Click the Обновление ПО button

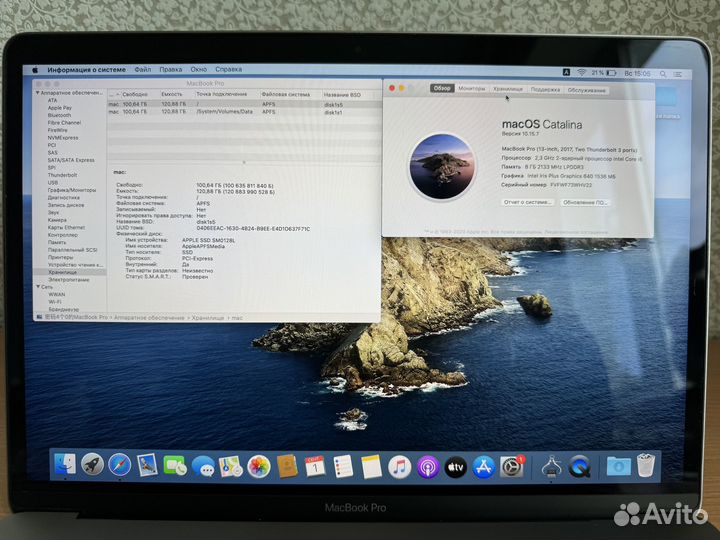(x=585, y=202)
